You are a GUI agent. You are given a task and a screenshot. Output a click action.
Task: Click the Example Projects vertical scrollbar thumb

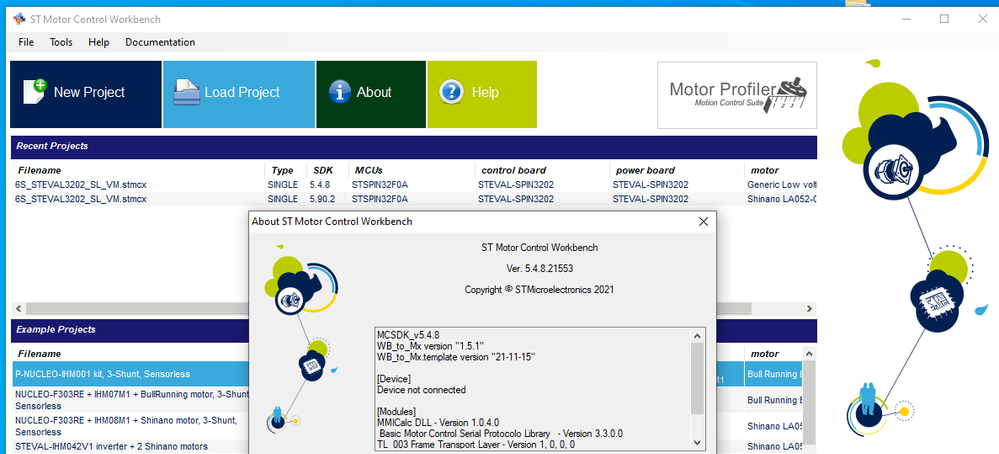[810, 402]
